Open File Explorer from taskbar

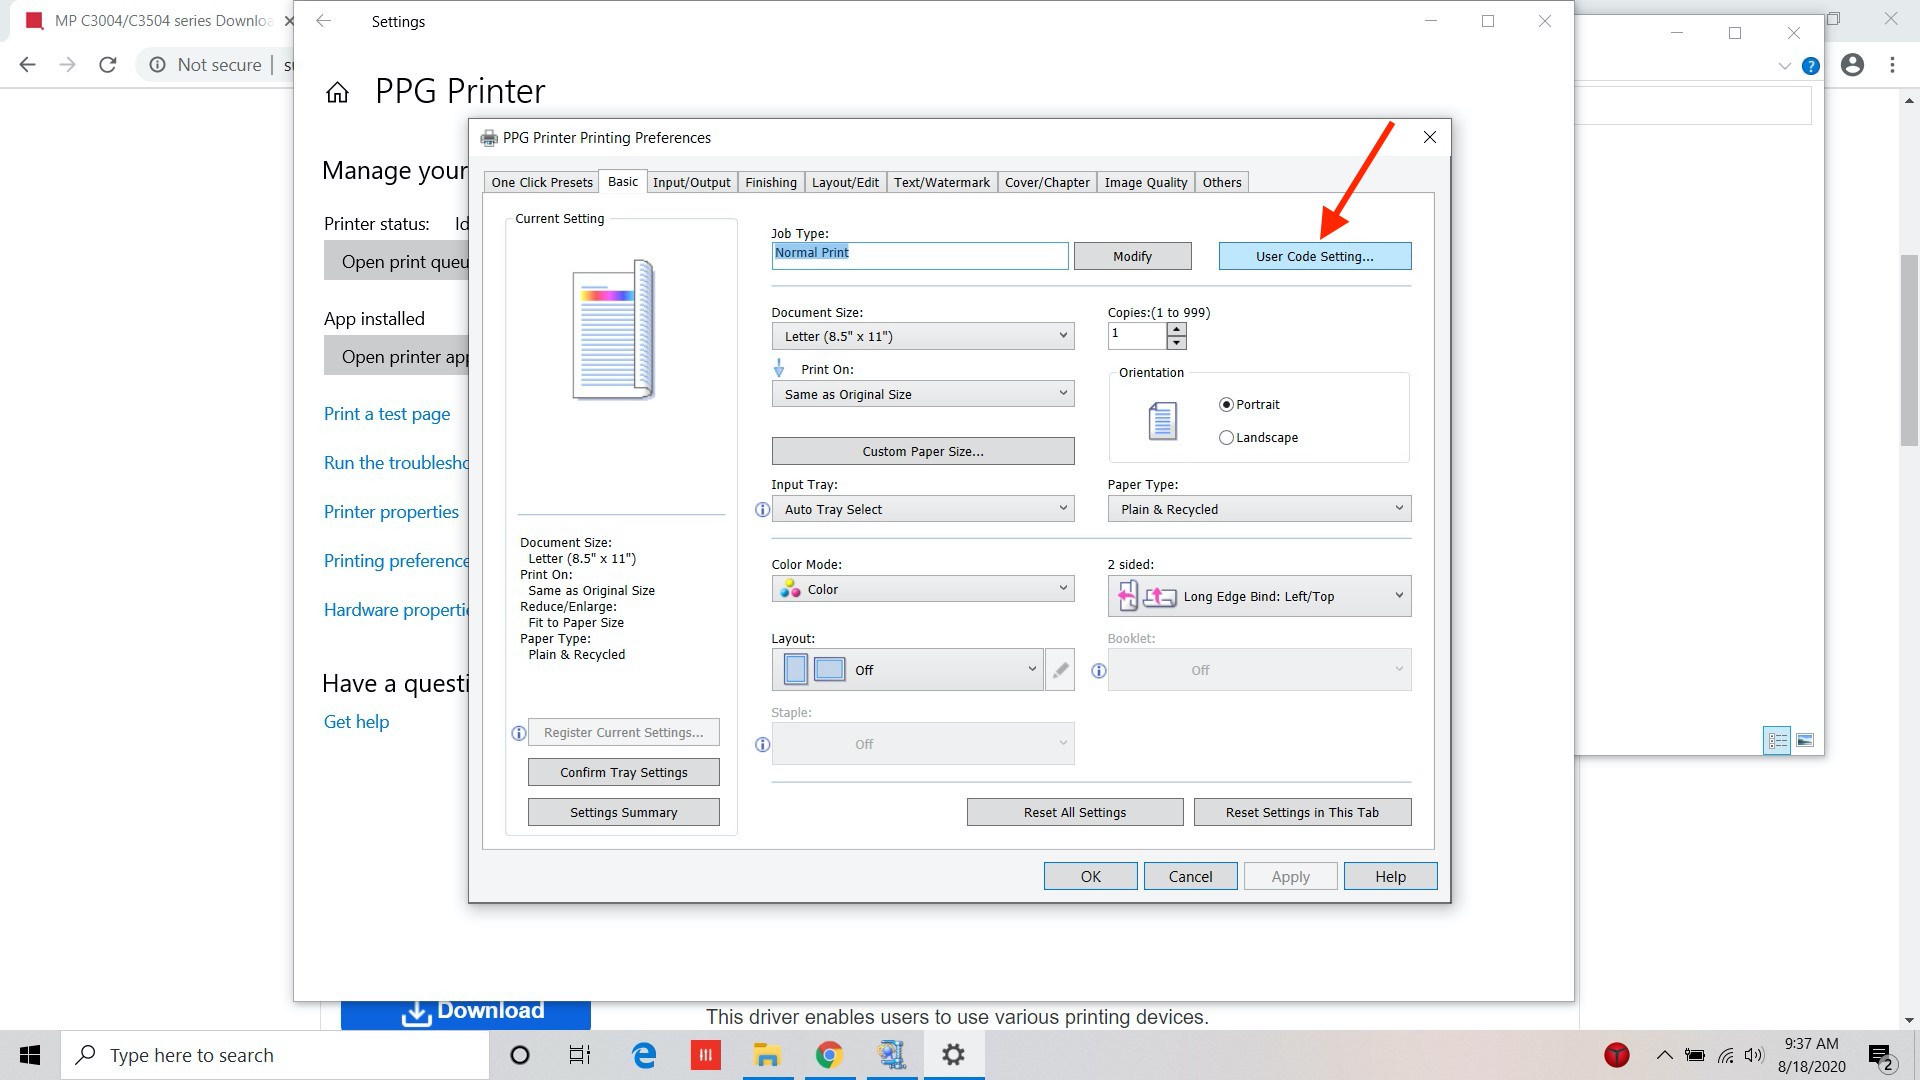[767, 1055]
